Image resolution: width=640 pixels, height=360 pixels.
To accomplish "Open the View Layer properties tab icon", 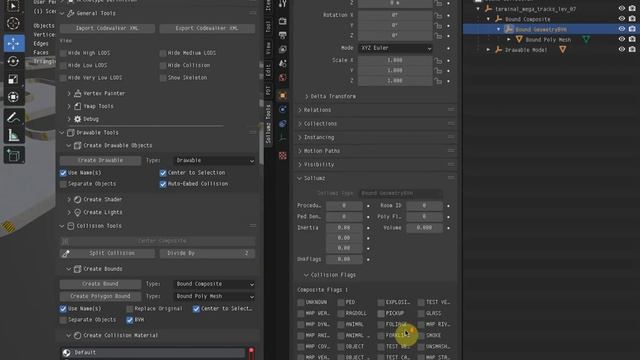I will coord(282,49).
